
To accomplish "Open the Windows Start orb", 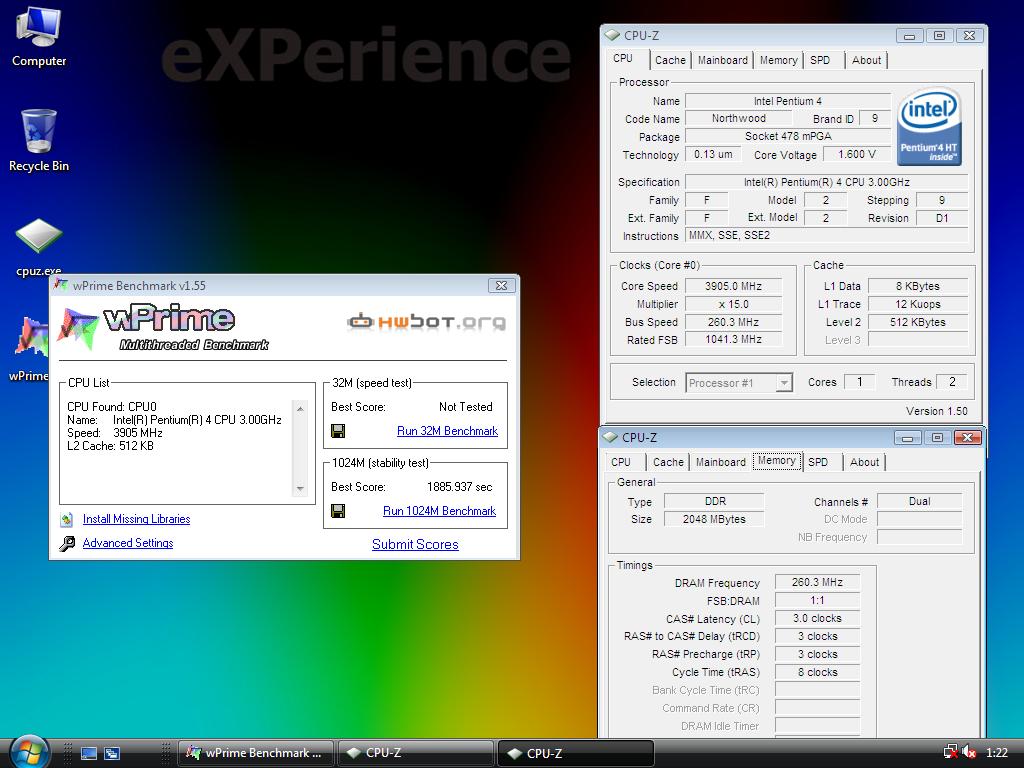I will pyautogui.click(x=29, y=752).
